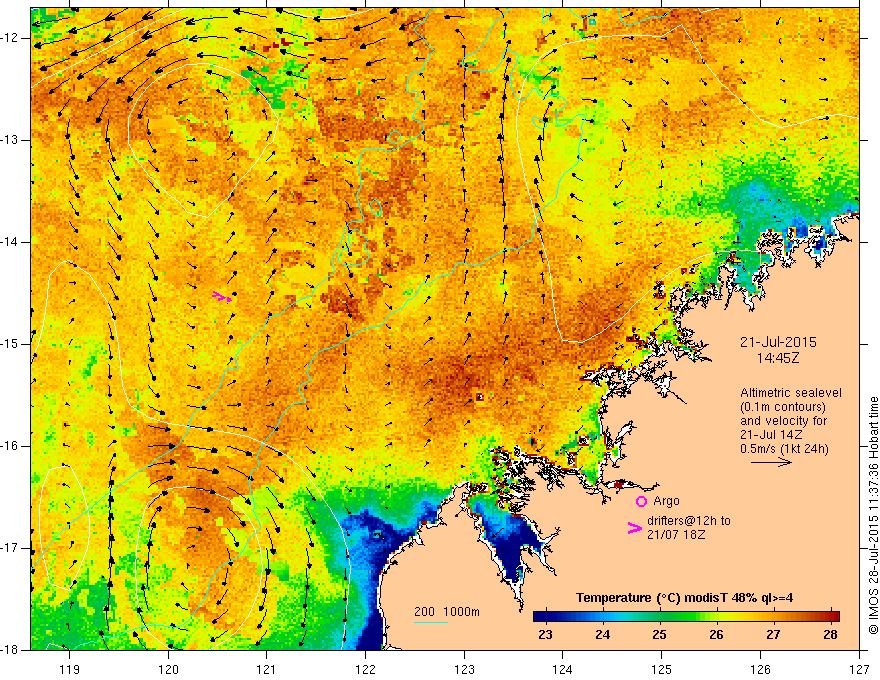Click the longitude label 125

(662, 669)
